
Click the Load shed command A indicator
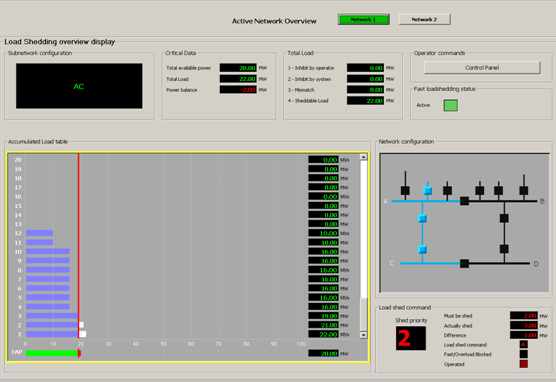point(523,344)
